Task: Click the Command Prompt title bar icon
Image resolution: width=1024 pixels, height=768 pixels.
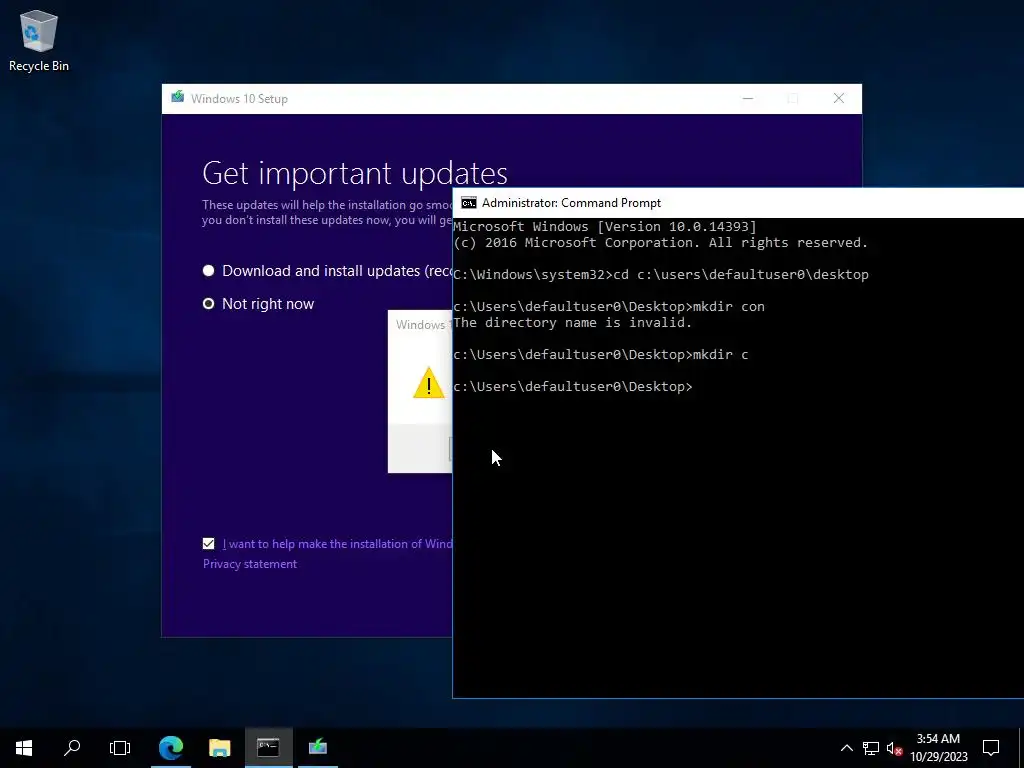Action: (x=469, y=202)
